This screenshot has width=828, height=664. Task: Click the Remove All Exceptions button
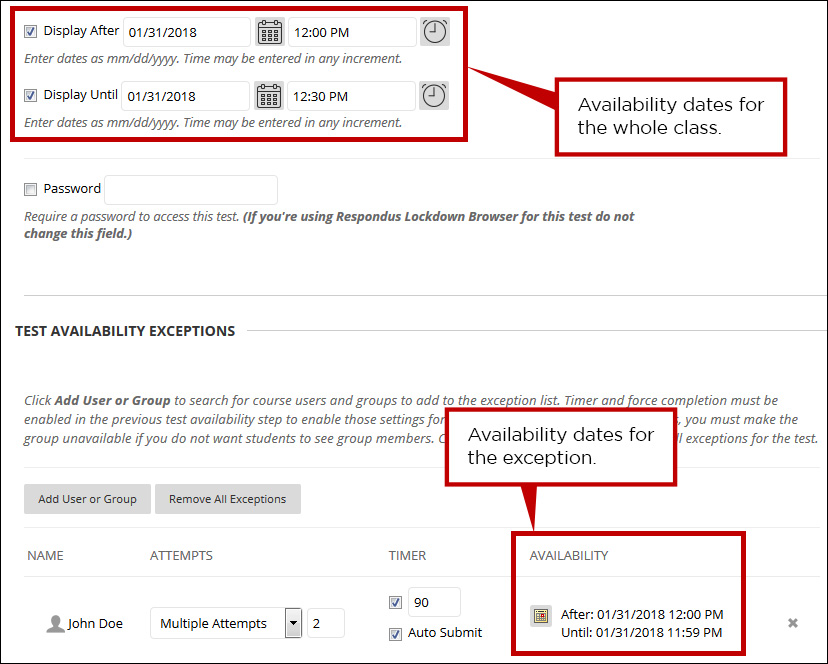[x=227, y=499]
